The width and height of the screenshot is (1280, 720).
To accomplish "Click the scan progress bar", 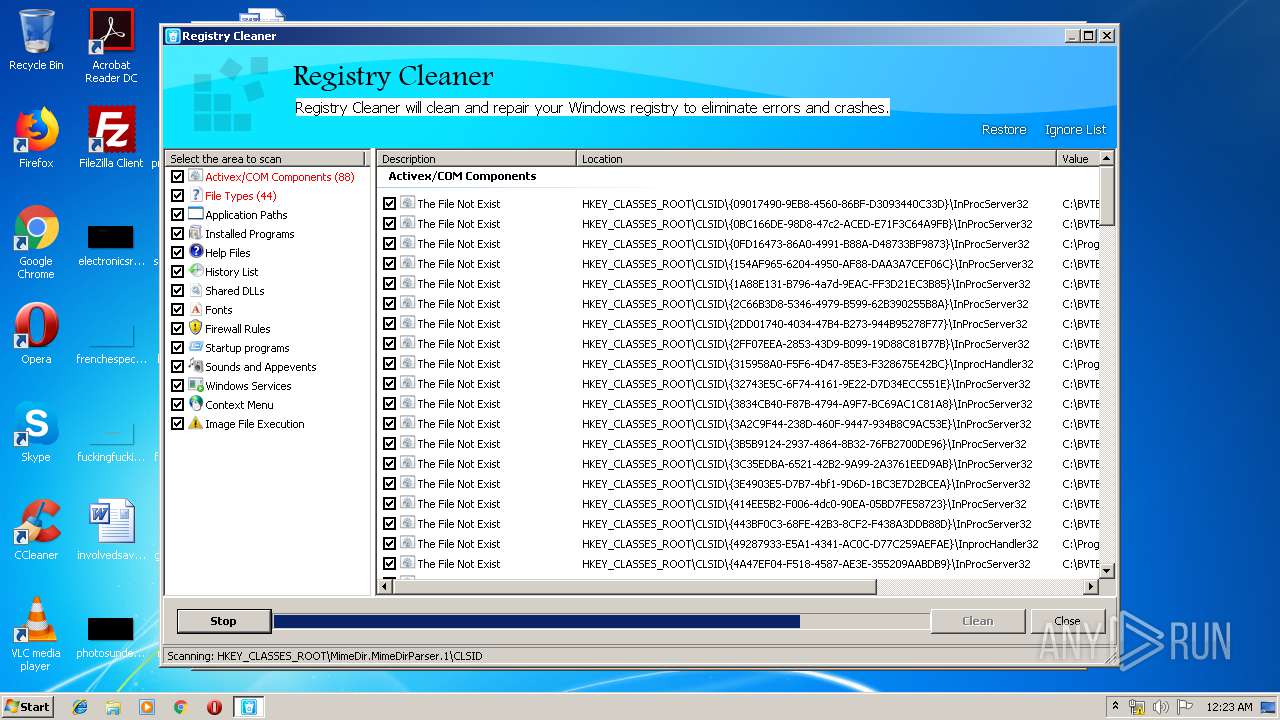I will [600, 621].
